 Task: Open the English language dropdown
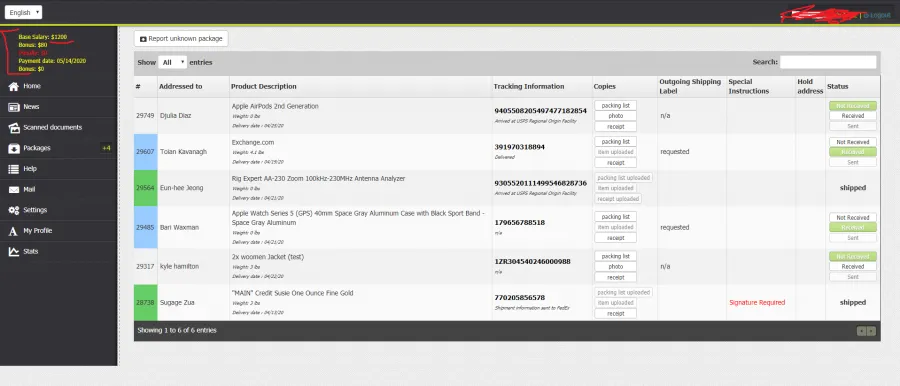(24, 12)
